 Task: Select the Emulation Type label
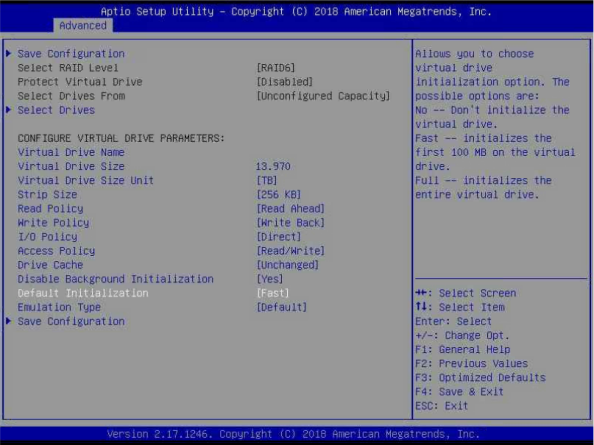(x=59, y=307)
